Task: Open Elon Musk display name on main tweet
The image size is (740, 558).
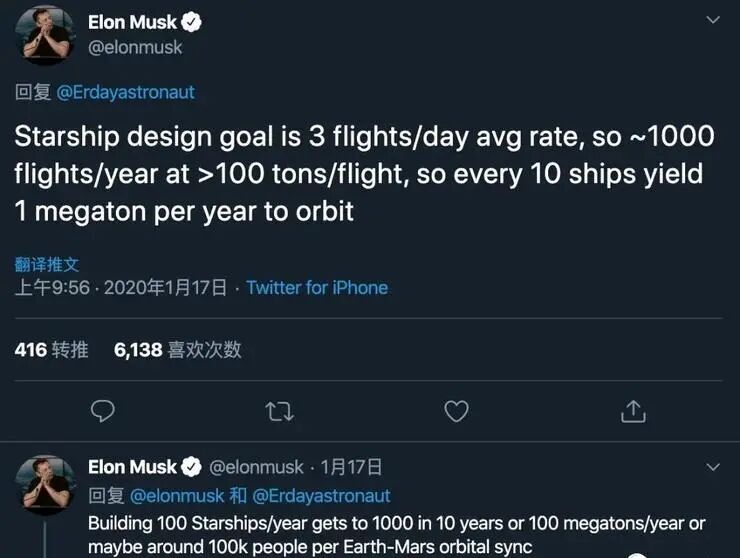Action: coord(131,22)
